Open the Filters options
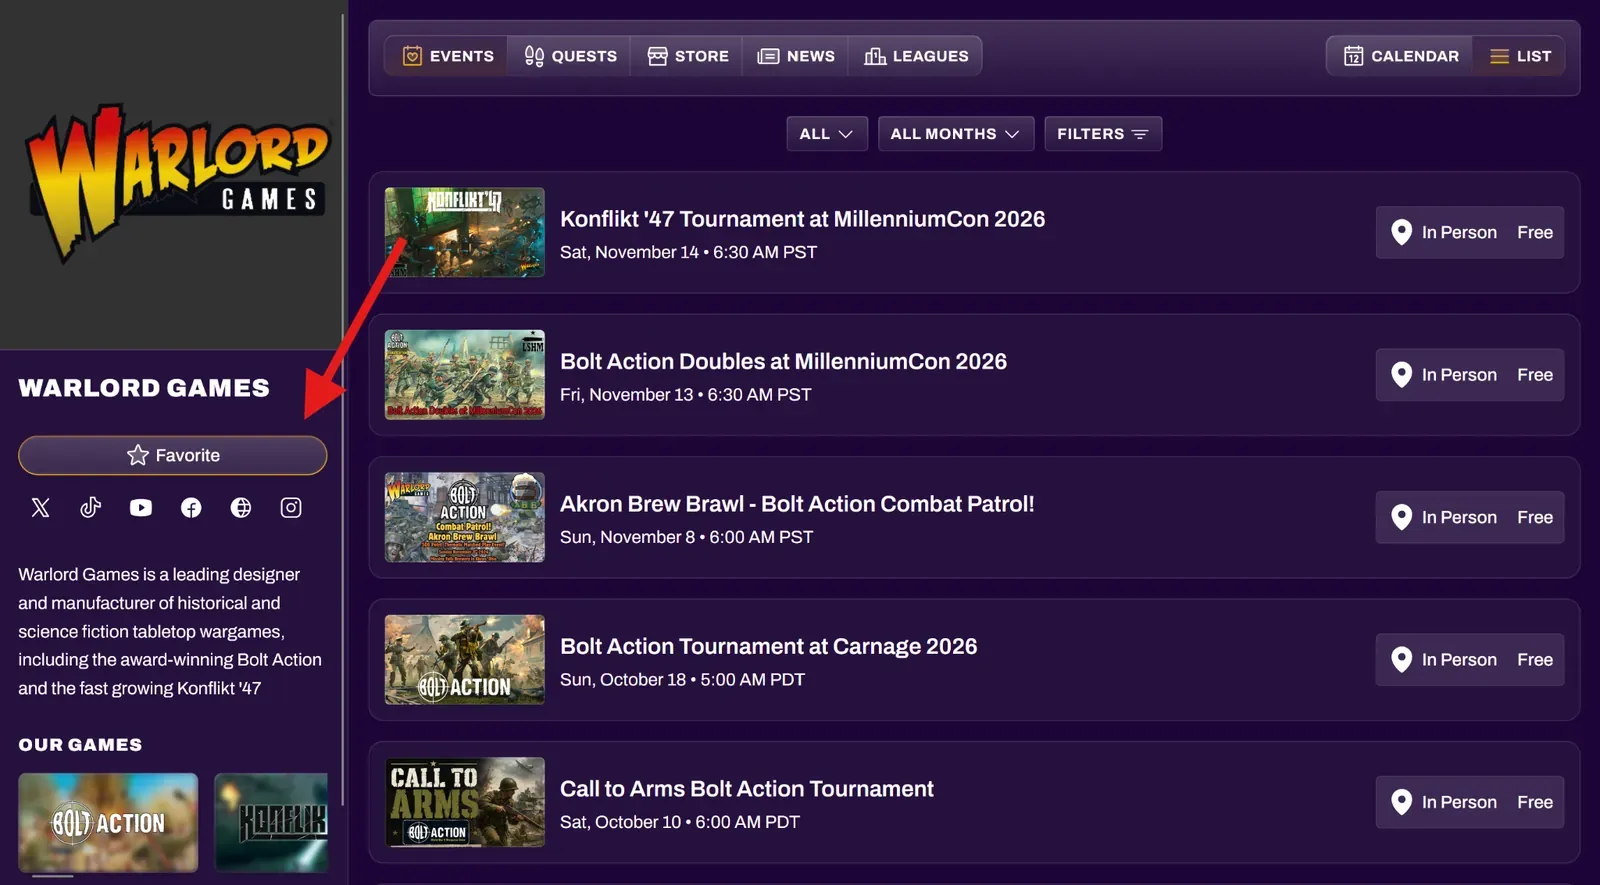1600x885 pixels. (1103, 134)
